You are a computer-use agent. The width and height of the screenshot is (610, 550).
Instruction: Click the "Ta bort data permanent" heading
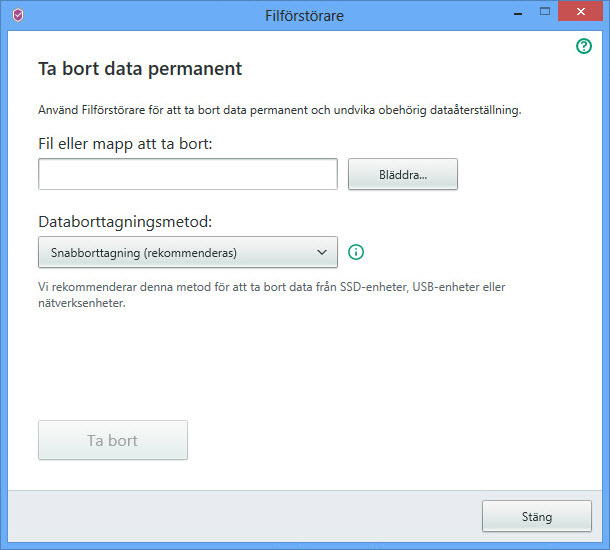coord(140,69)
